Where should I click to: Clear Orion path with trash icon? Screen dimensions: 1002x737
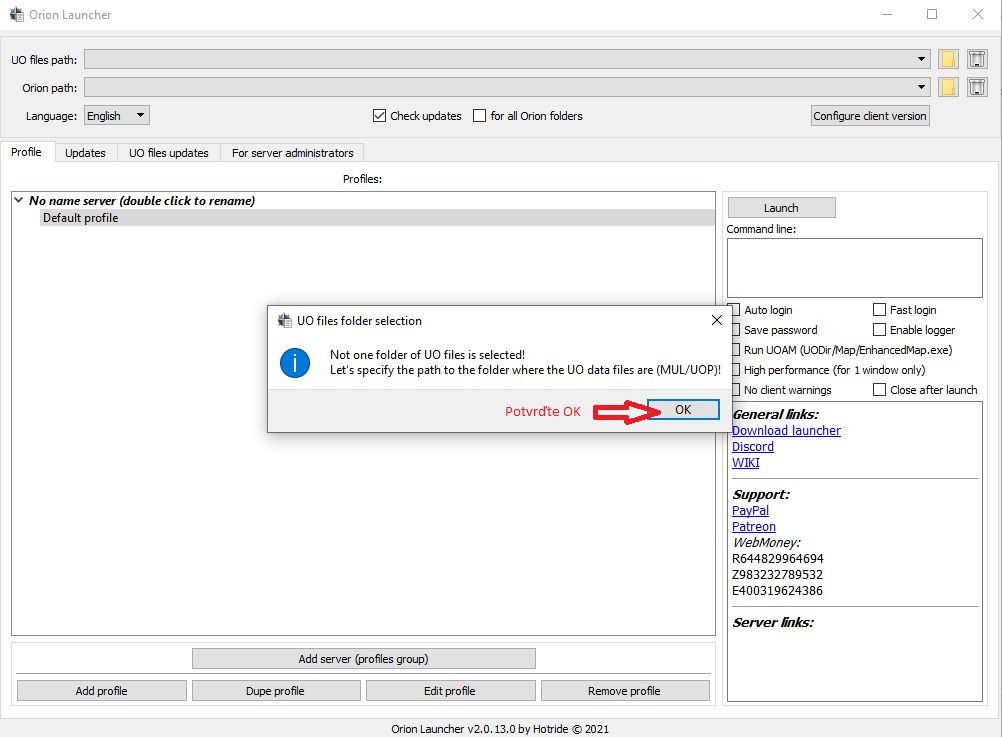tap(976, 87)
